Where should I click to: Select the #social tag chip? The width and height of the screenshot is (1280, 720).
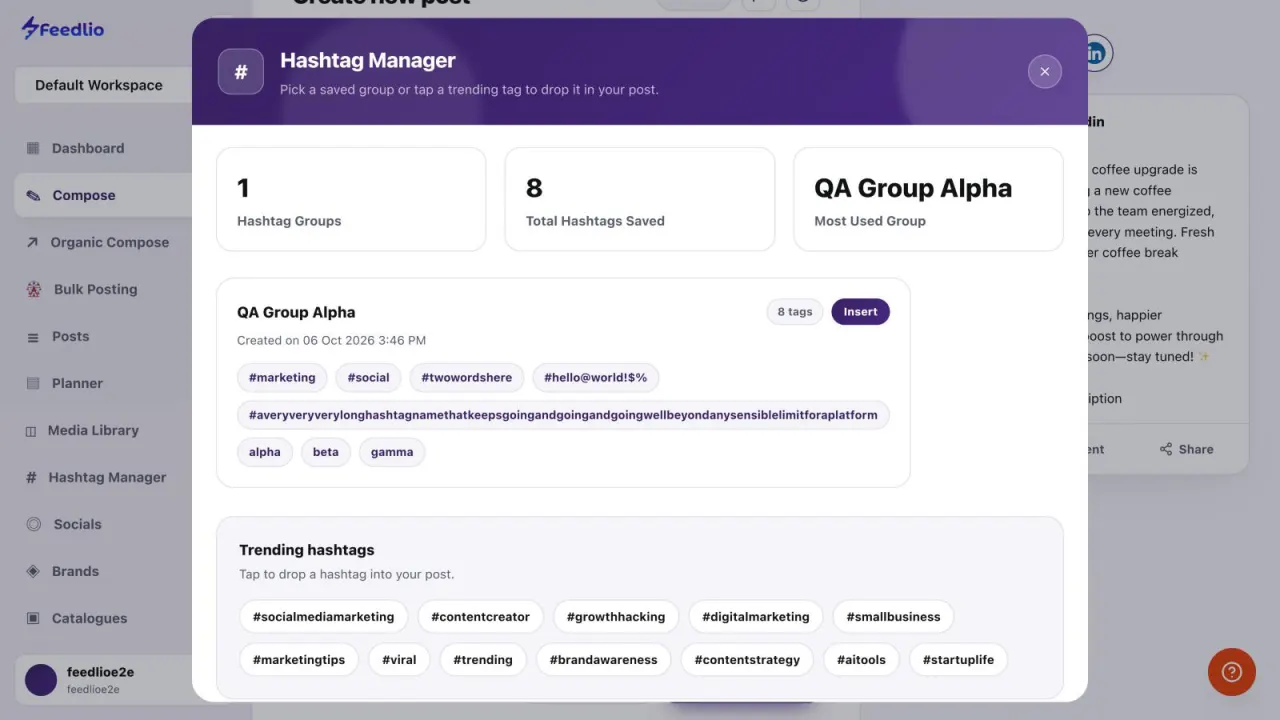pyautogui.click(x=369, y=378)
